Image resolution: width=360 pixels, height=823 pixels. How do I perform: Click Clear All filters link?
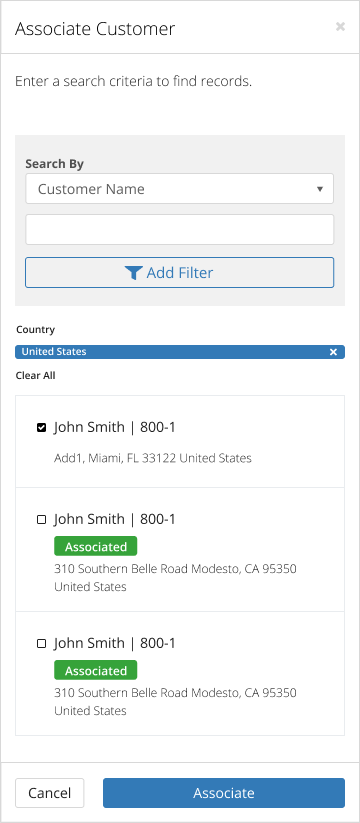coord(35,376)
